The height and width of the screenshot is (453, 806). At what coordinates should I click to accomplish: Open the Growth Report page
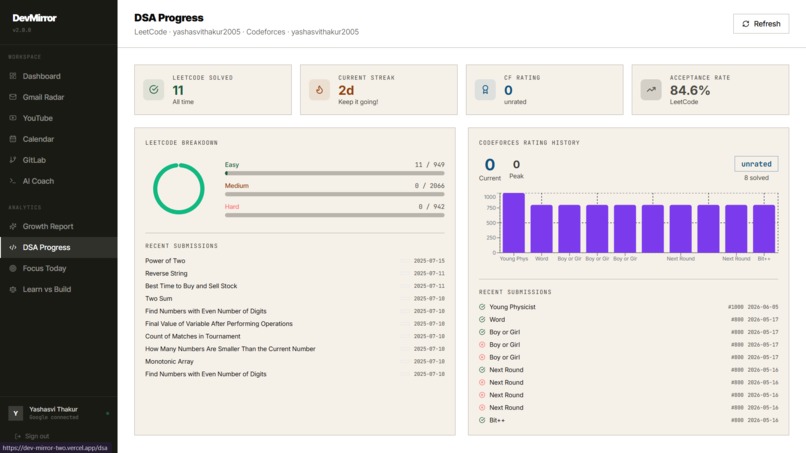(x=59, y=226)
